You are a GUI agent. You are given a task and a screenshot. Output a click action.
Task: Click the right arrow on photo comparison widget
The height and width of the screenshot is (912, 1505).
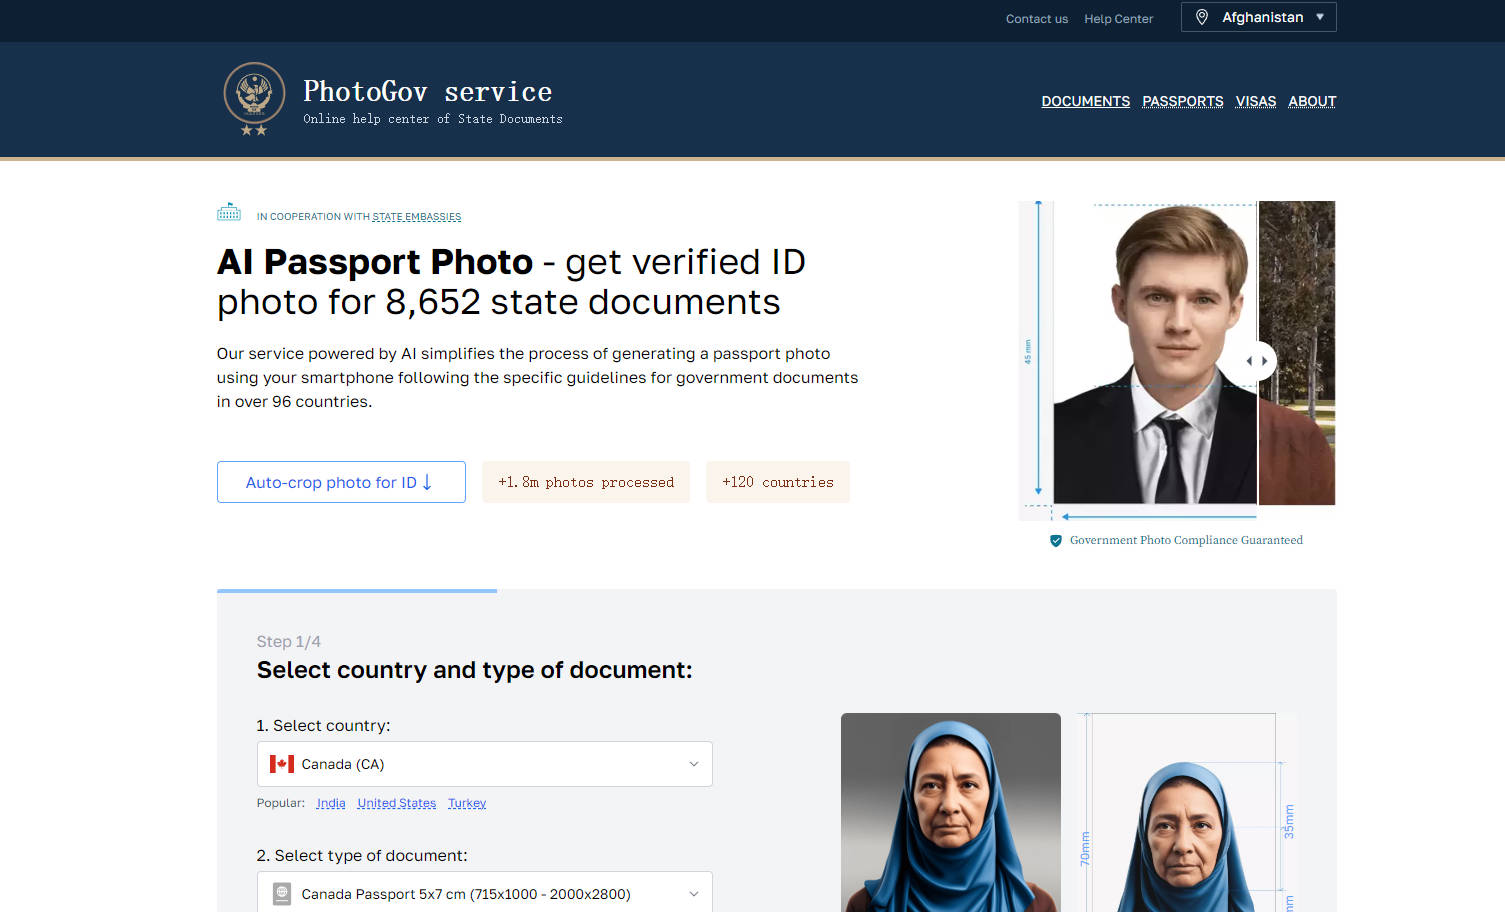1265,361
